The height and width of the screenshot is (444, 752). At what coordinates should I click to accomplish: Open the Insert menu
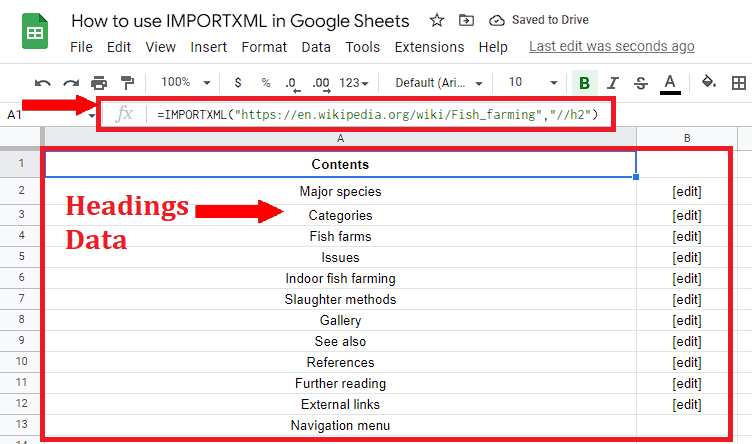point(208,47)
